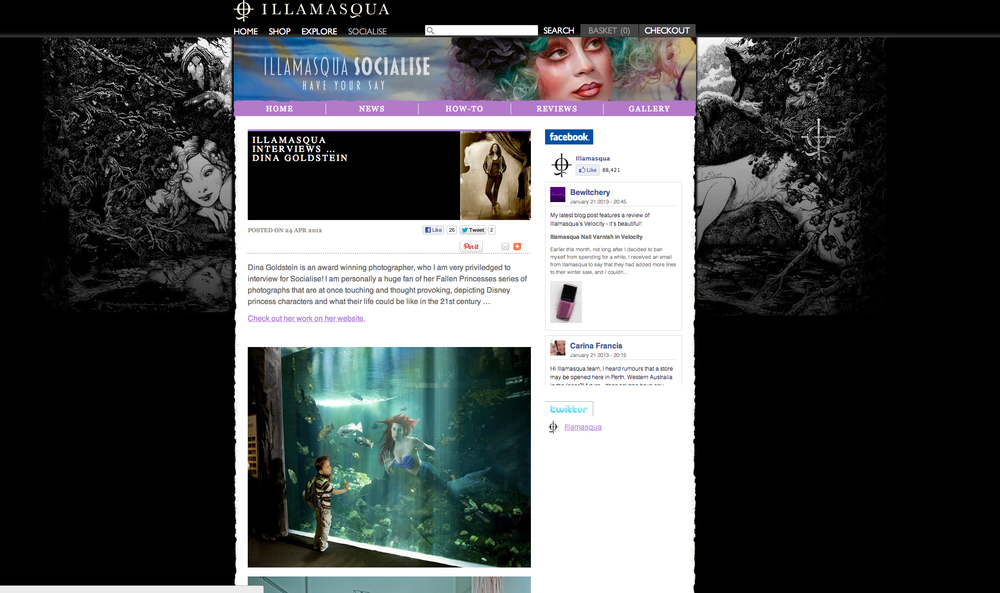This screenshot has width=1000, height=593.
Task: Click the article title Illamasqua Interviews Dina Goldstein
Action: pos(300,149)
